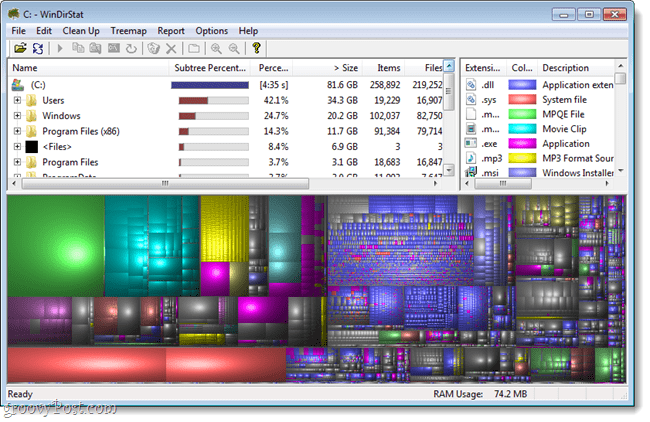Sort by the Subtree Percent column header
The height and width of the screenshot is (422, 650).
[210, 68]
